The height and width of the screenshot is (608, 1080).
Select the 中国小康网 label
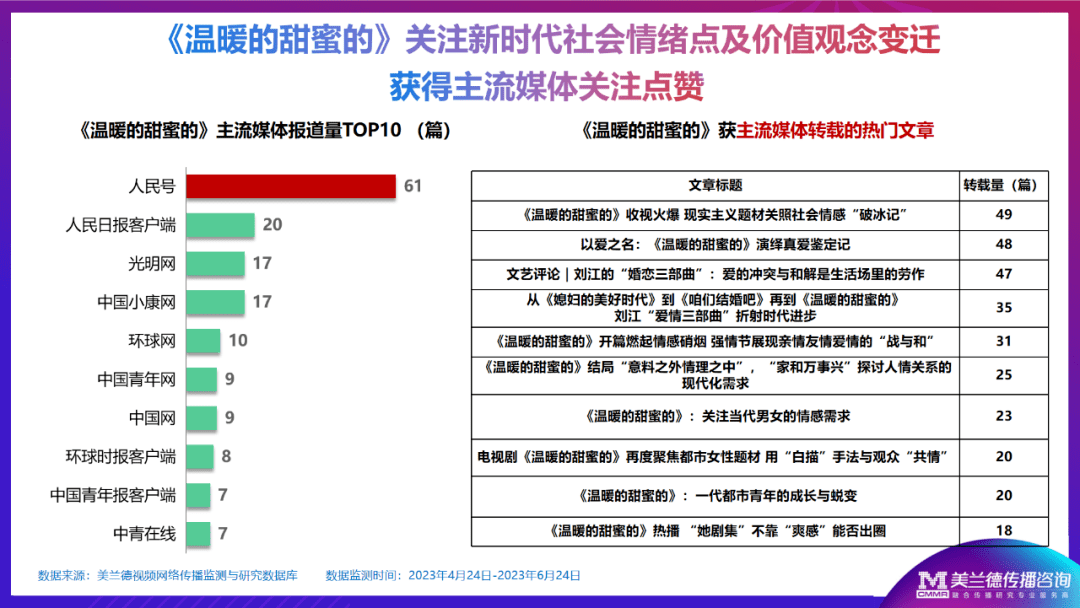click(x=136, y=302)
